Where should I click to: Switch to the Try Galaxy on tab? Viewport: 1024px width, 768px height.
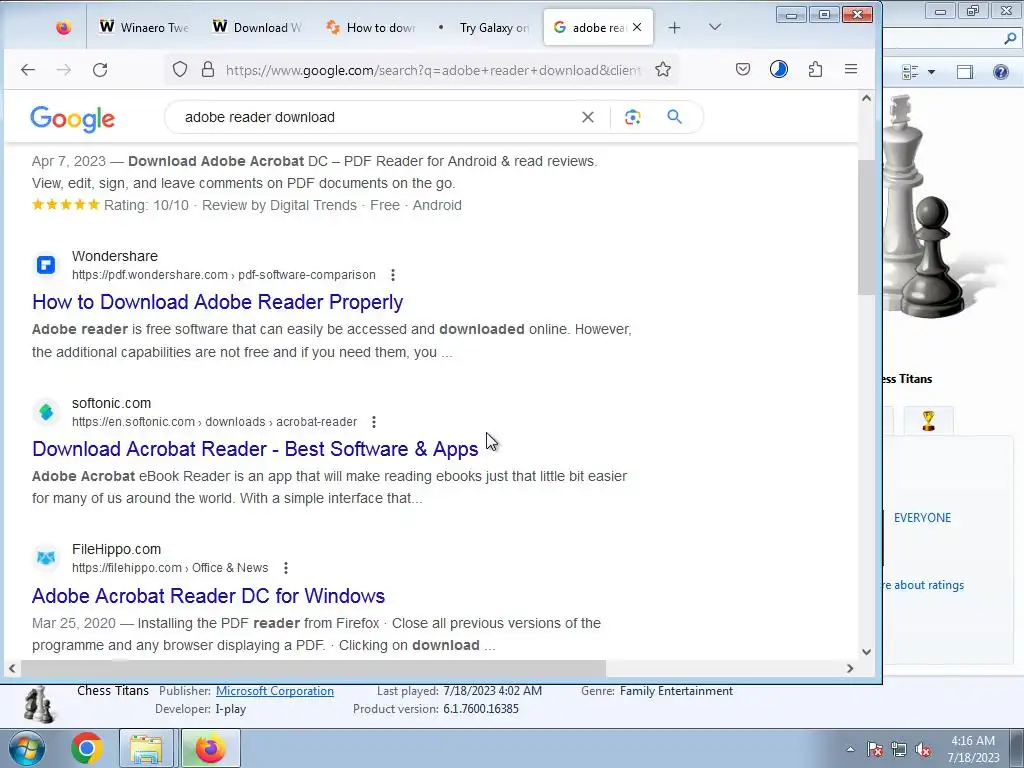point(485,27)
